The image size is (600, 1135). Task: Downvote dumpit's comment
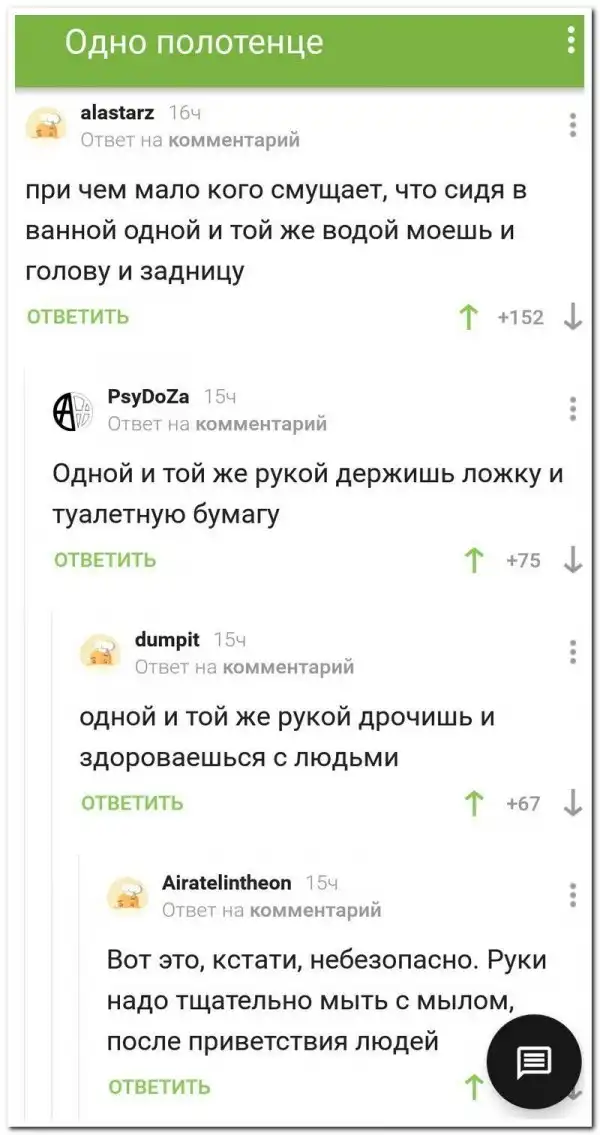pyautogui.click(x=573, y=803)
